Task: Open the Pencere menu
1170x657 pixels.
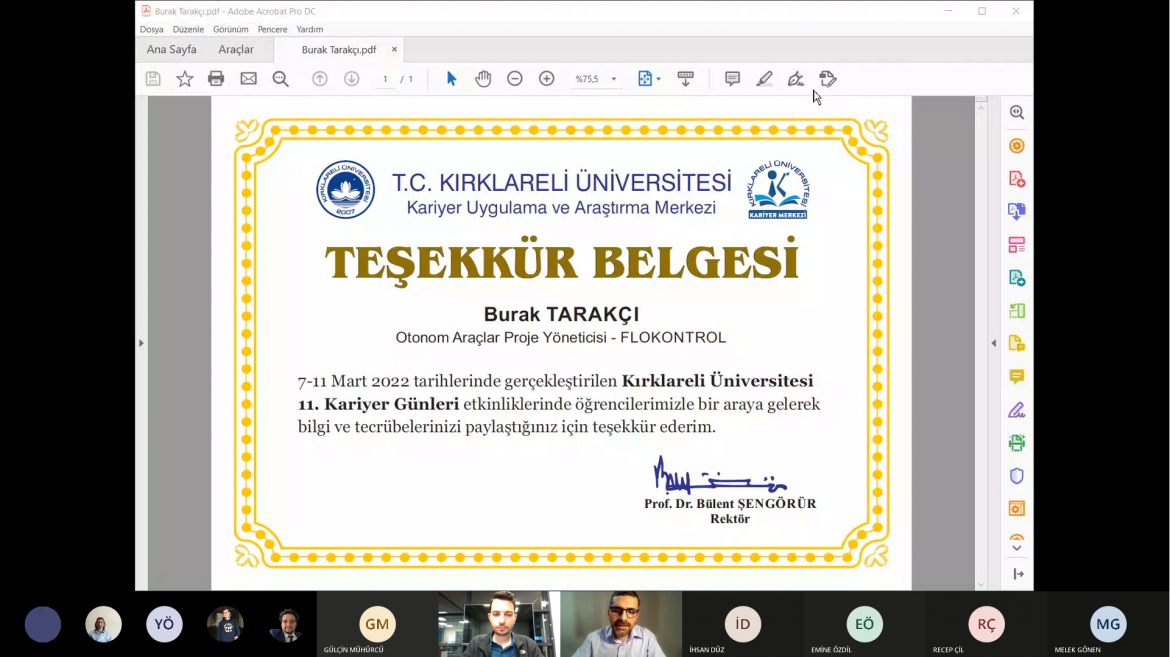Action: [272, 29]
